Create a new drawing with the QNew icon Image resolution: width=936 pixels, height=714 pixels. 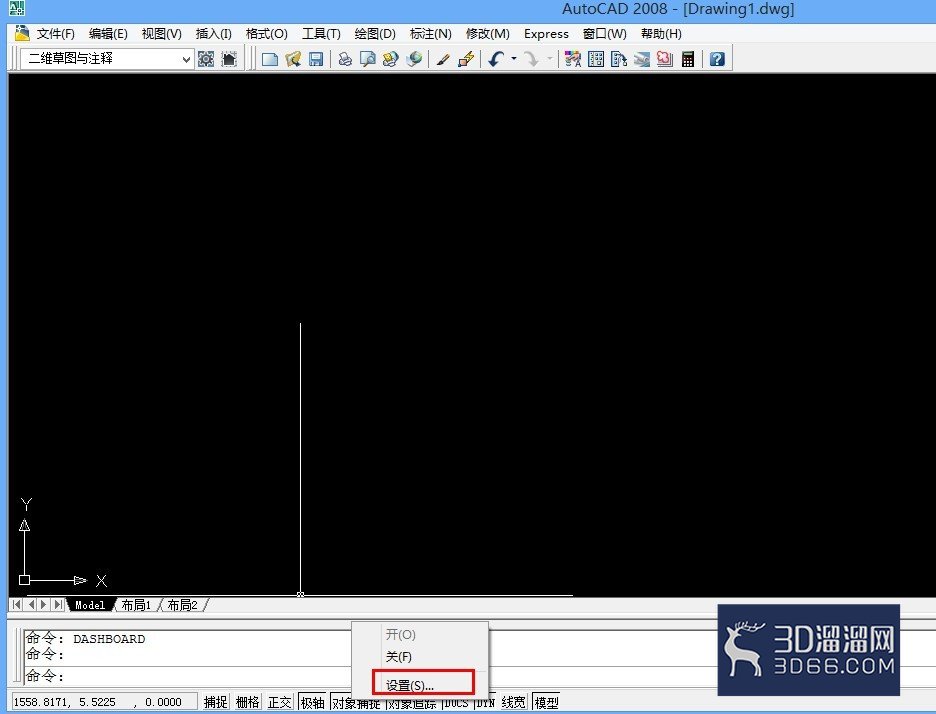[x=270, y=59]
